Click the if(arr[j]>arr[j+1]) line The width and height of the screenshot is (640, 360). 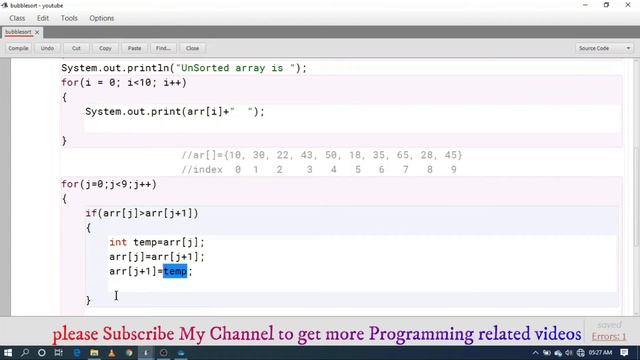[x=142, y=213]
